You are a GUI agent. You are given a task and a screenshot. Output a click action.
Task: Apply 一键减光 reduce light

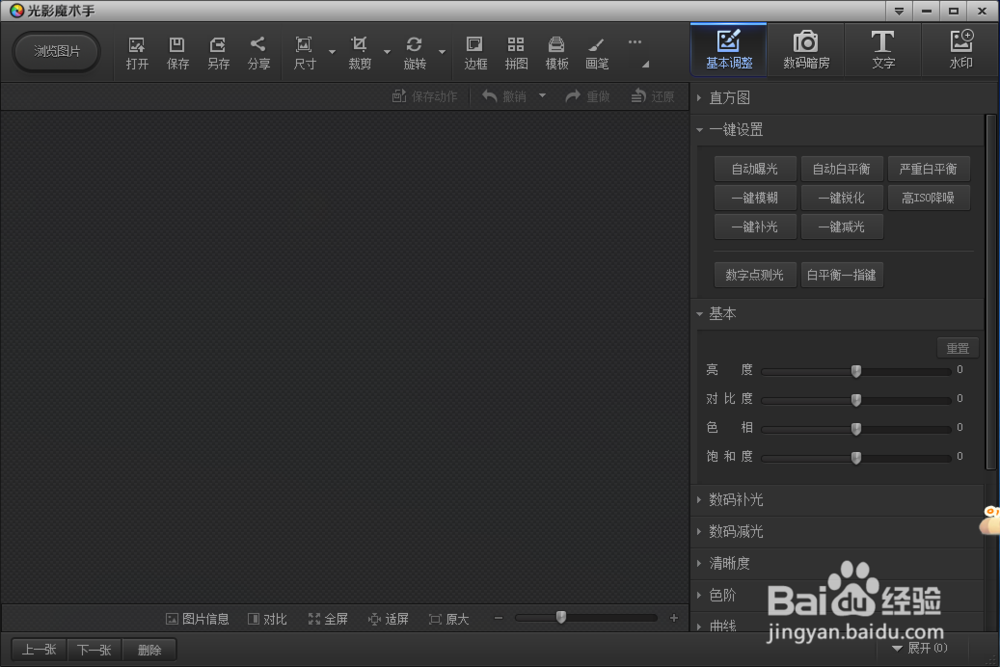[x=842, y=227]
